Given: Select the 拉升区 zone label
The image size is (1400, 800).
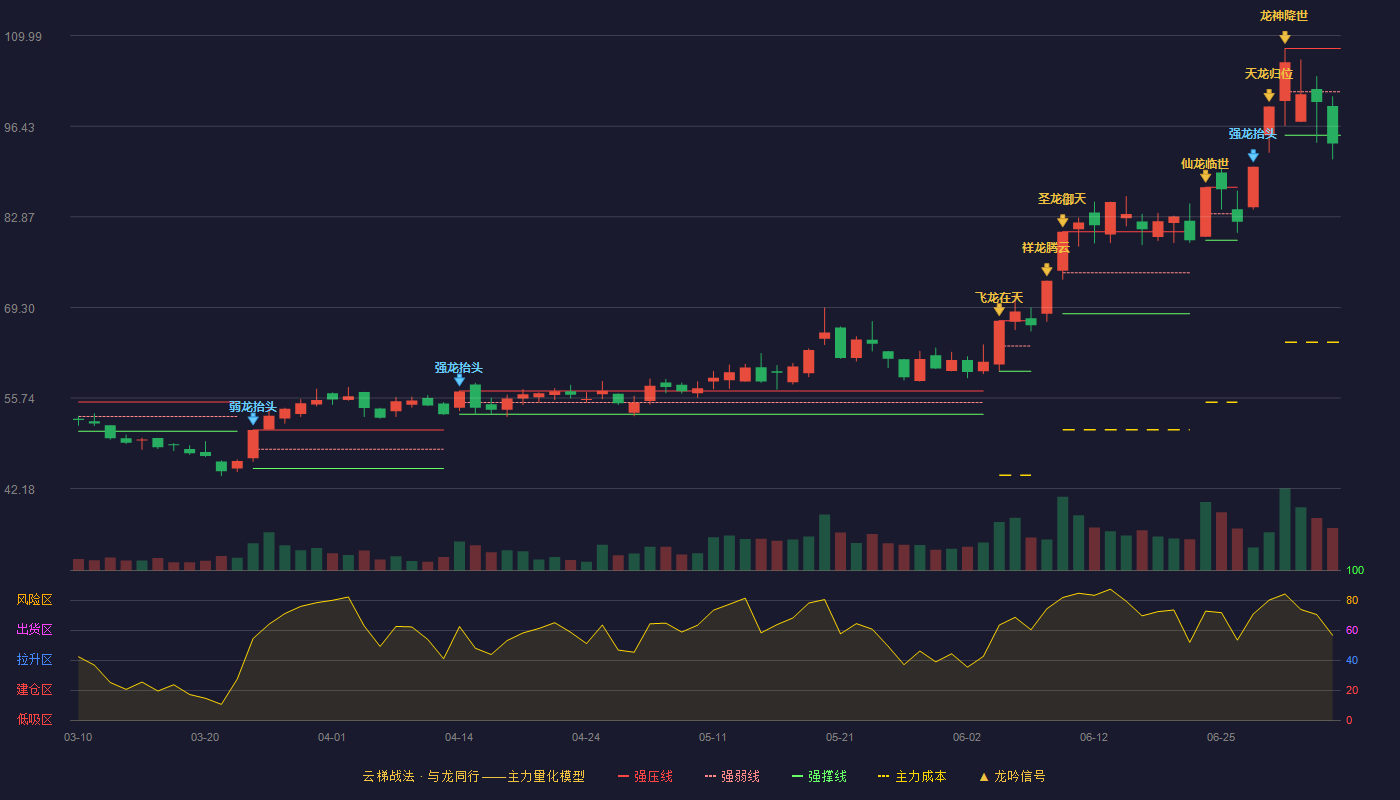Looking at the screenshot, I should click(35, 660).
